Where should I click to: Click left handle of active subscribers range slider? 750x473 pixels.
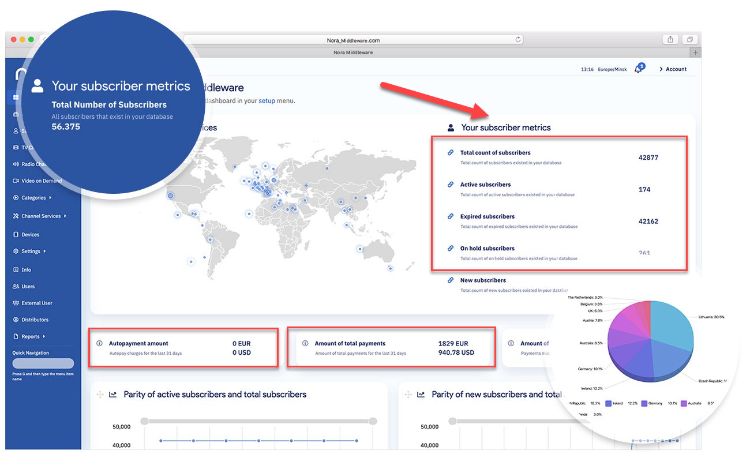pyautogui.click(x=144, y=421)
